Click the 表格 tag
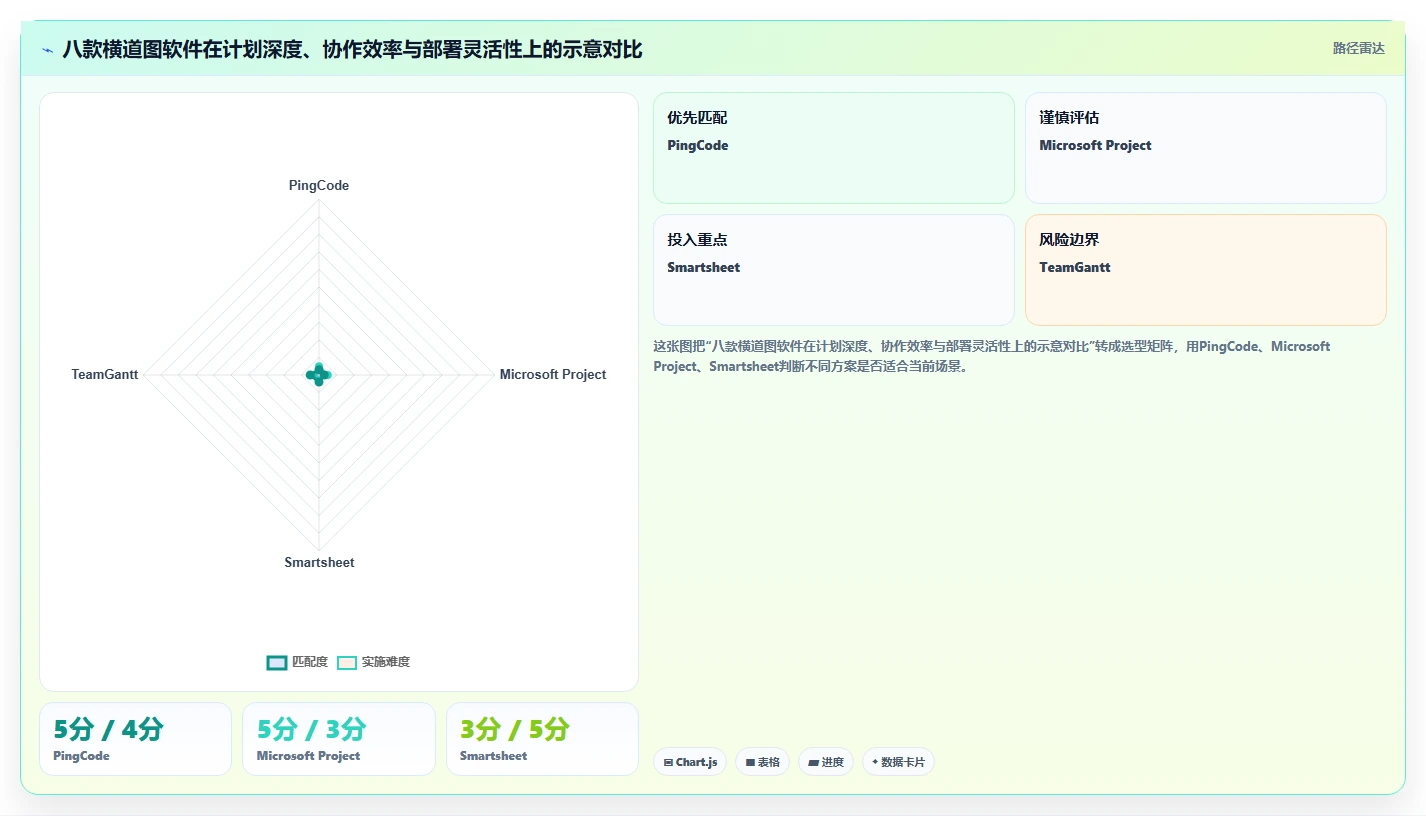This screenshot has height=816, width=1426. (x=762, y=762)
